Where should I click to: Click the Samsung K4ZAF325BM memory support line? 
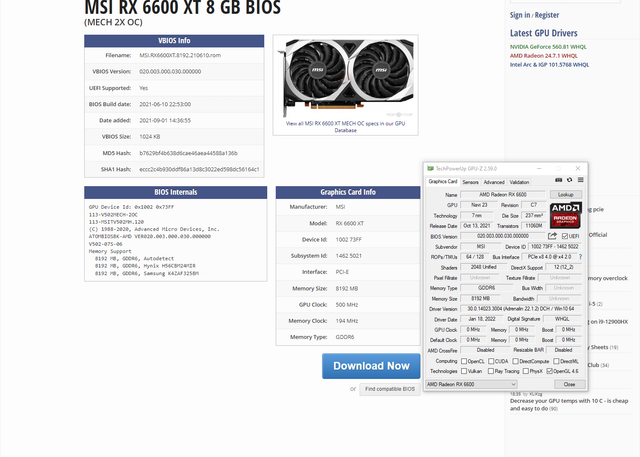tap(147, 273)
